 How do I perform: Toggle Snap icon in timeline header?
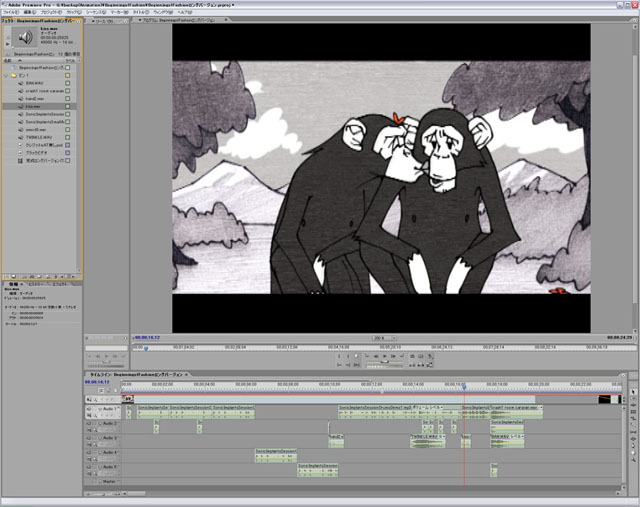(x=101, y=391)
